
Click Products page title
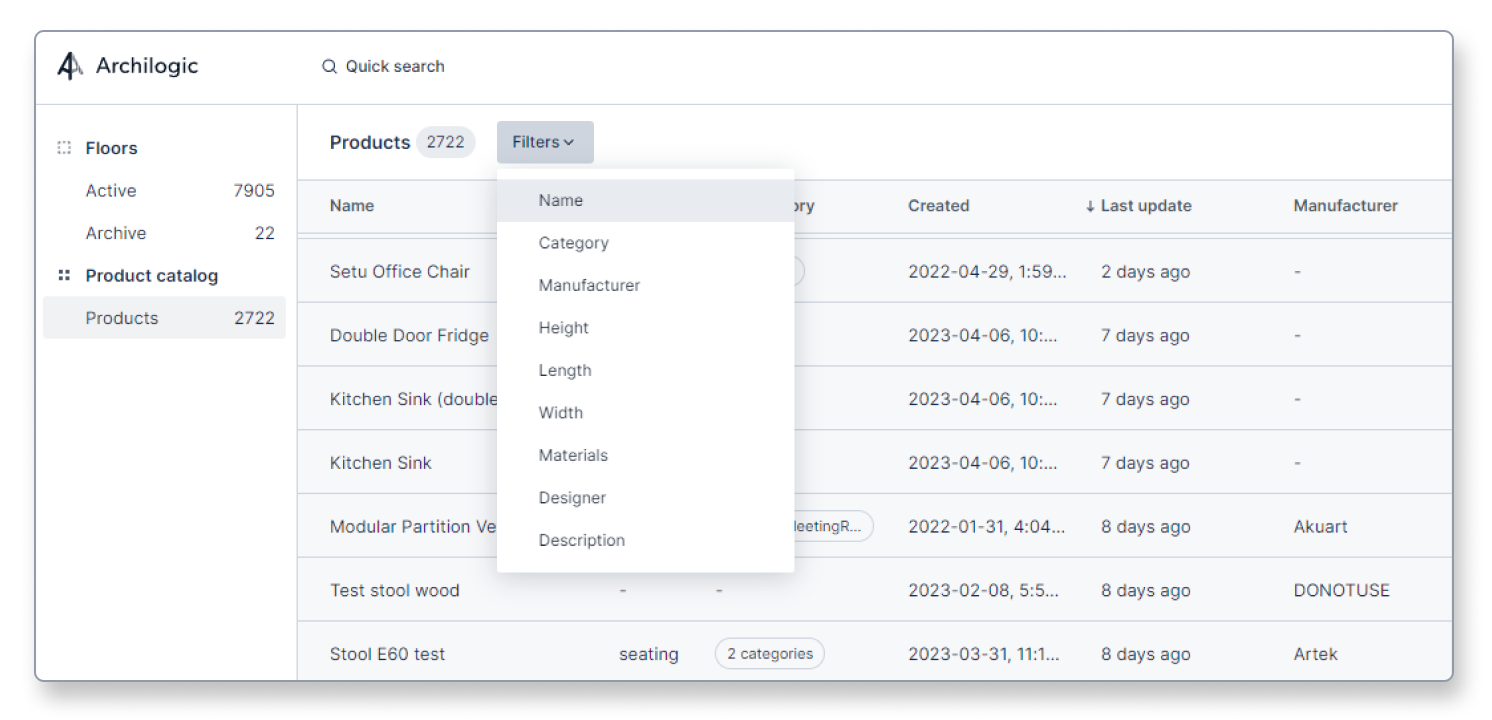click(370, 142)
